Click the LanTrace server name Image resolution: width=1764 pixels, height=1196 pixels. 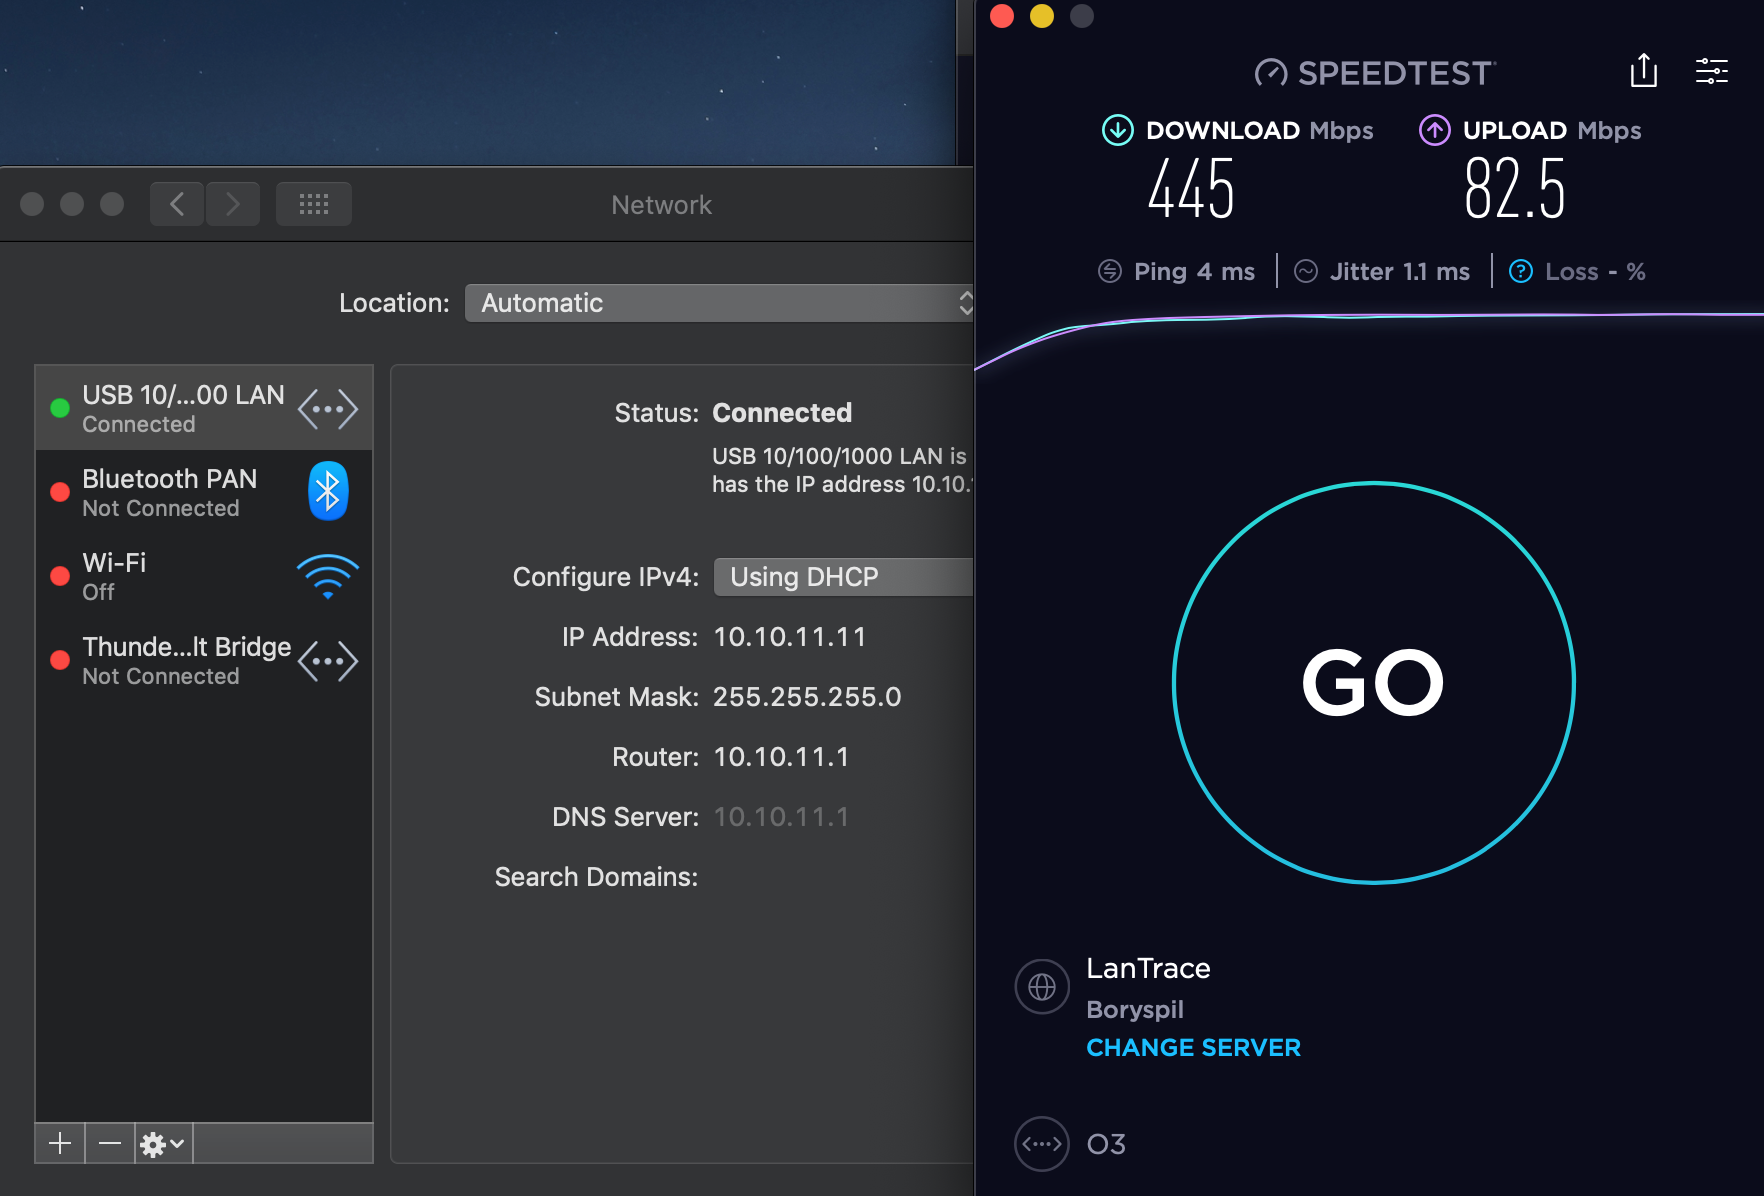(1148, 968)
